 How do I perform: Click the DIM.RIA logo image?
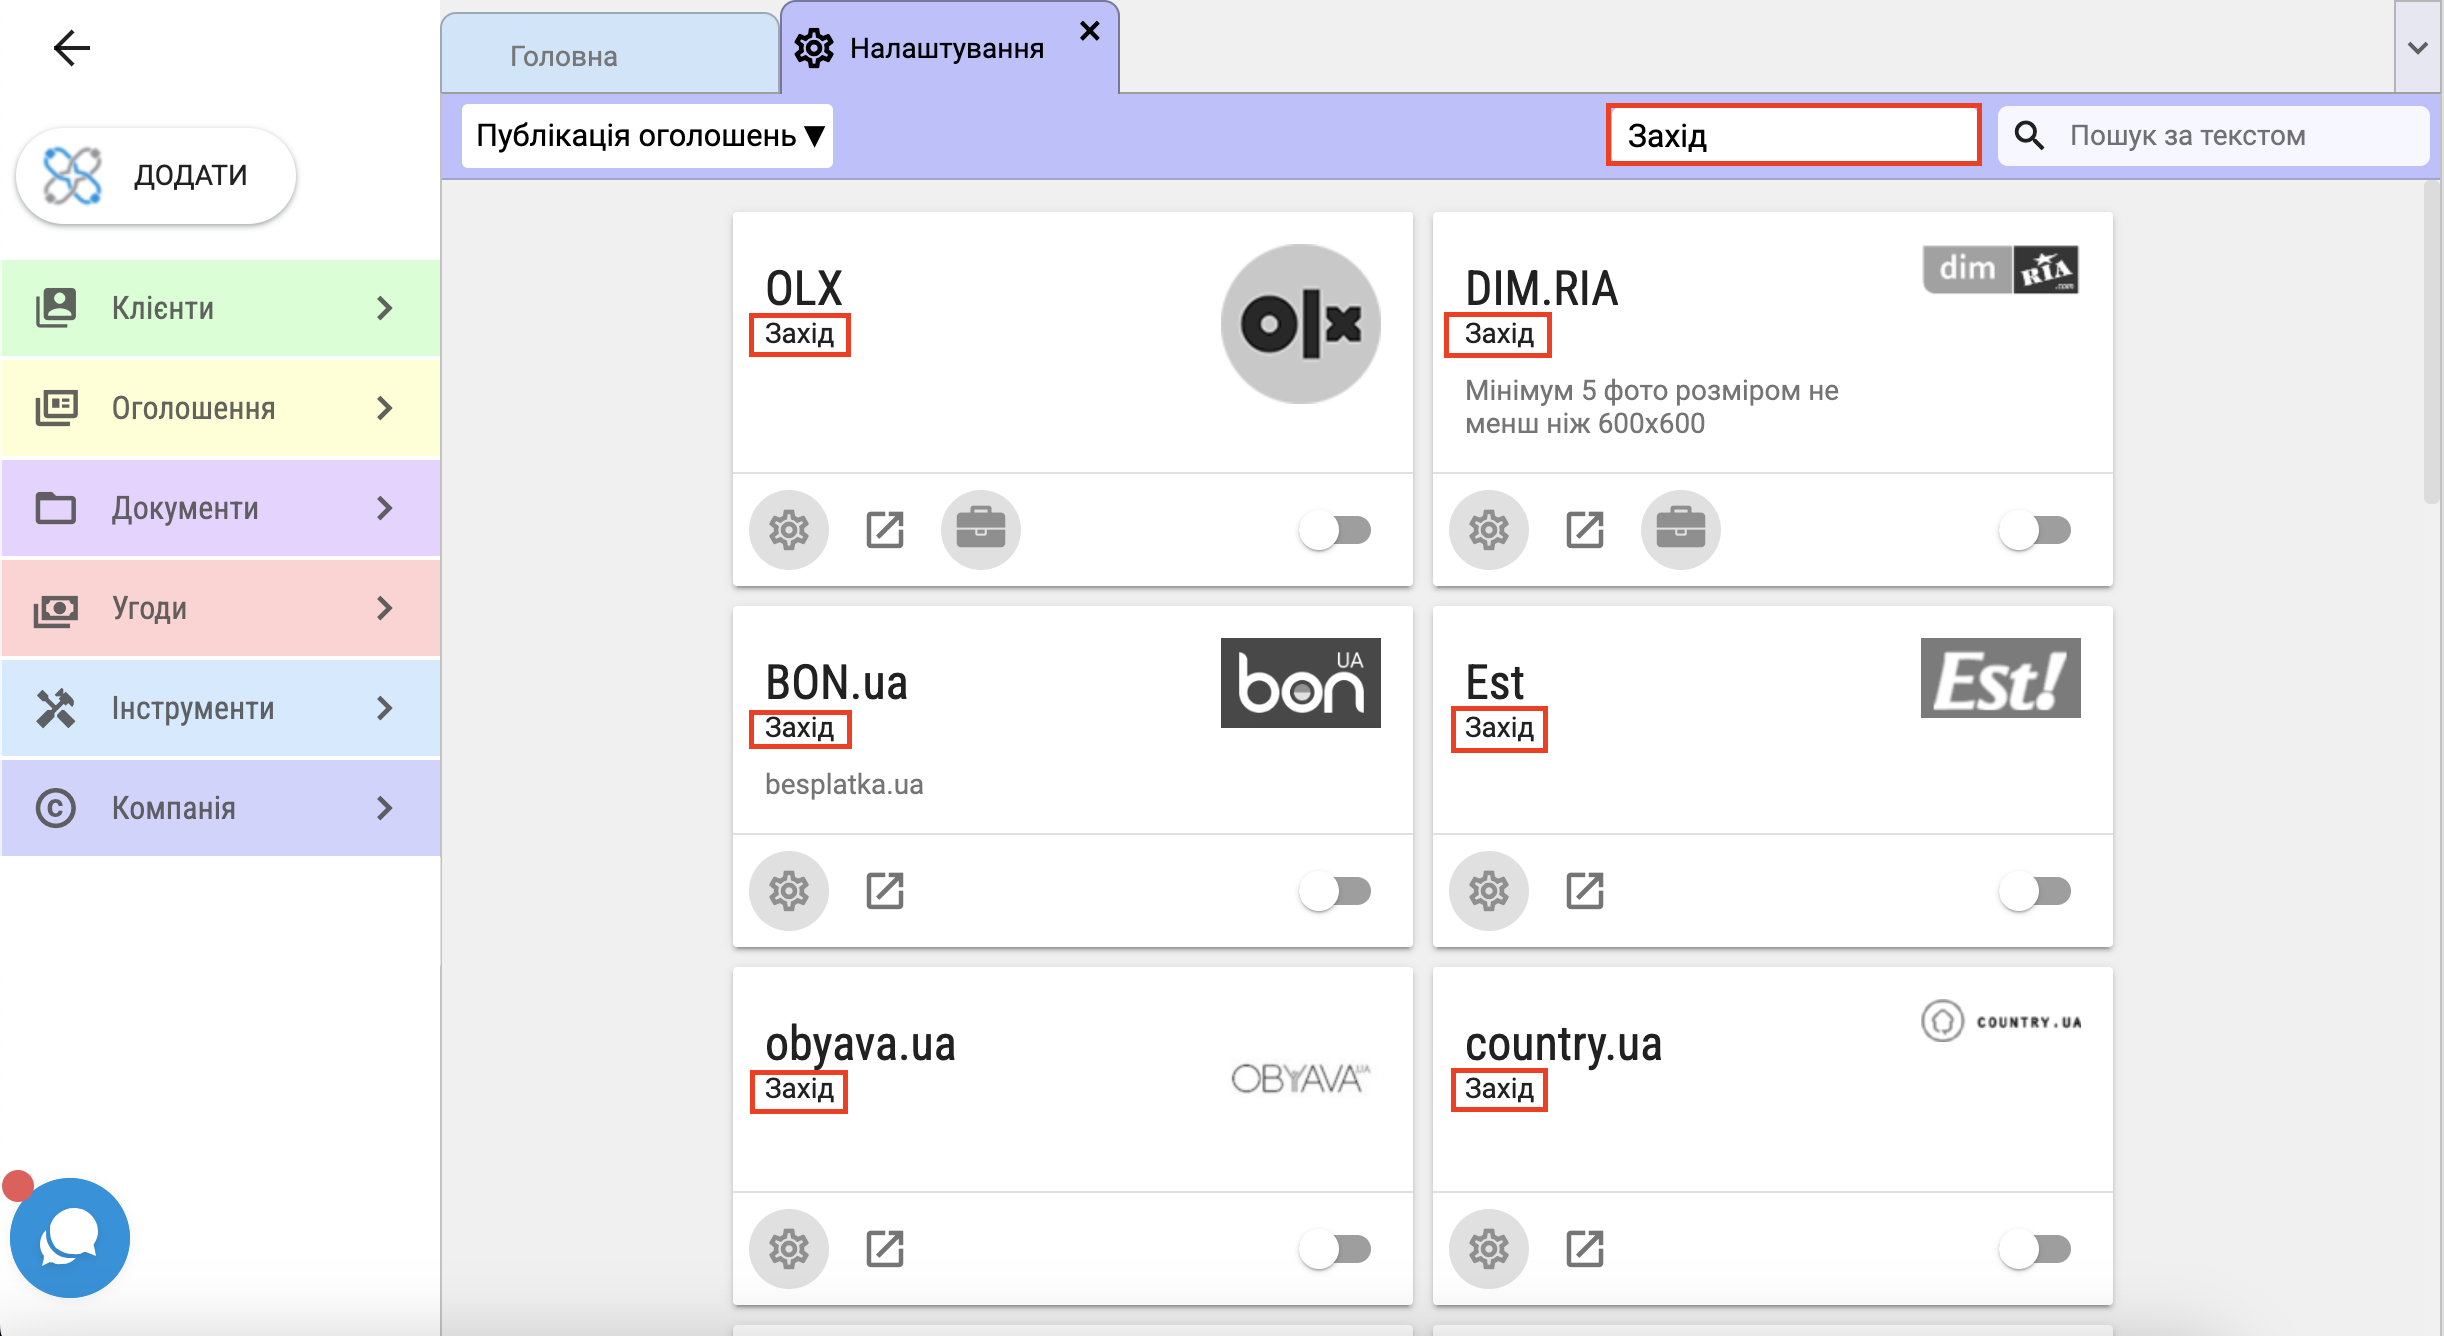tap(2001, 269)
